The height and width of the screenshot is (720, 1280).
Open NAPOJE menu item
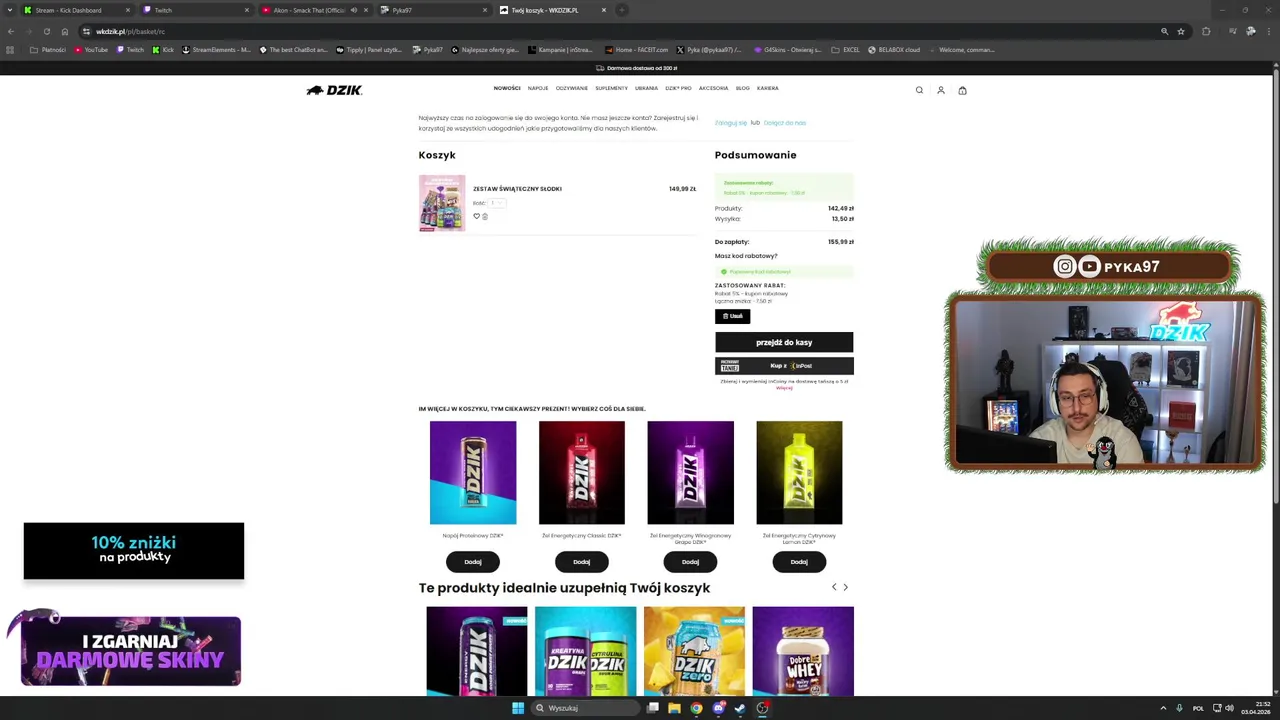tap(538, 88)
